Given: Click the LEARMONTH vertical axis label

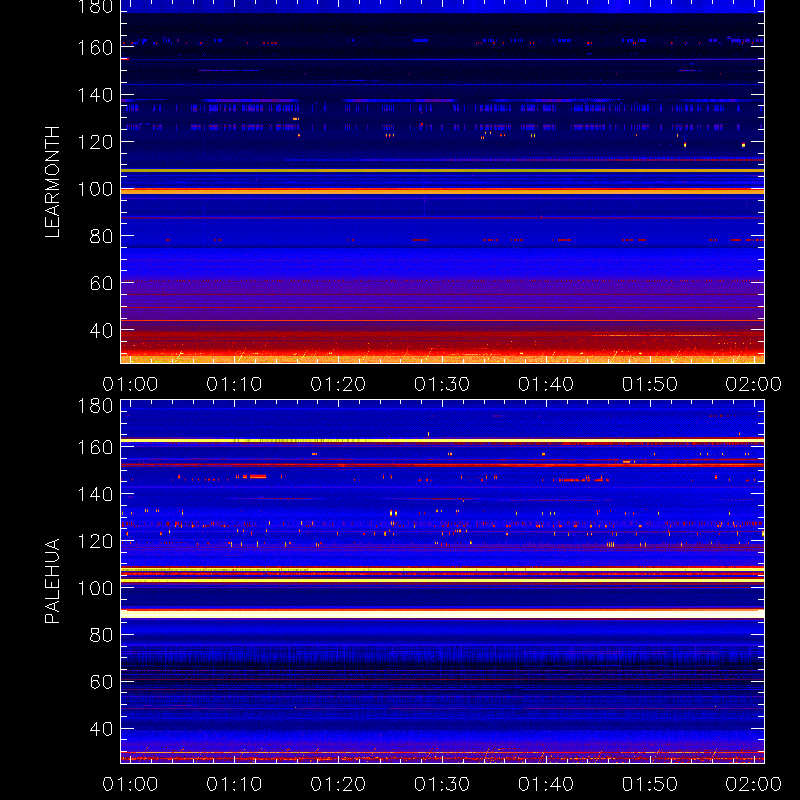Looking at the screenshot, I should [53, 182].
